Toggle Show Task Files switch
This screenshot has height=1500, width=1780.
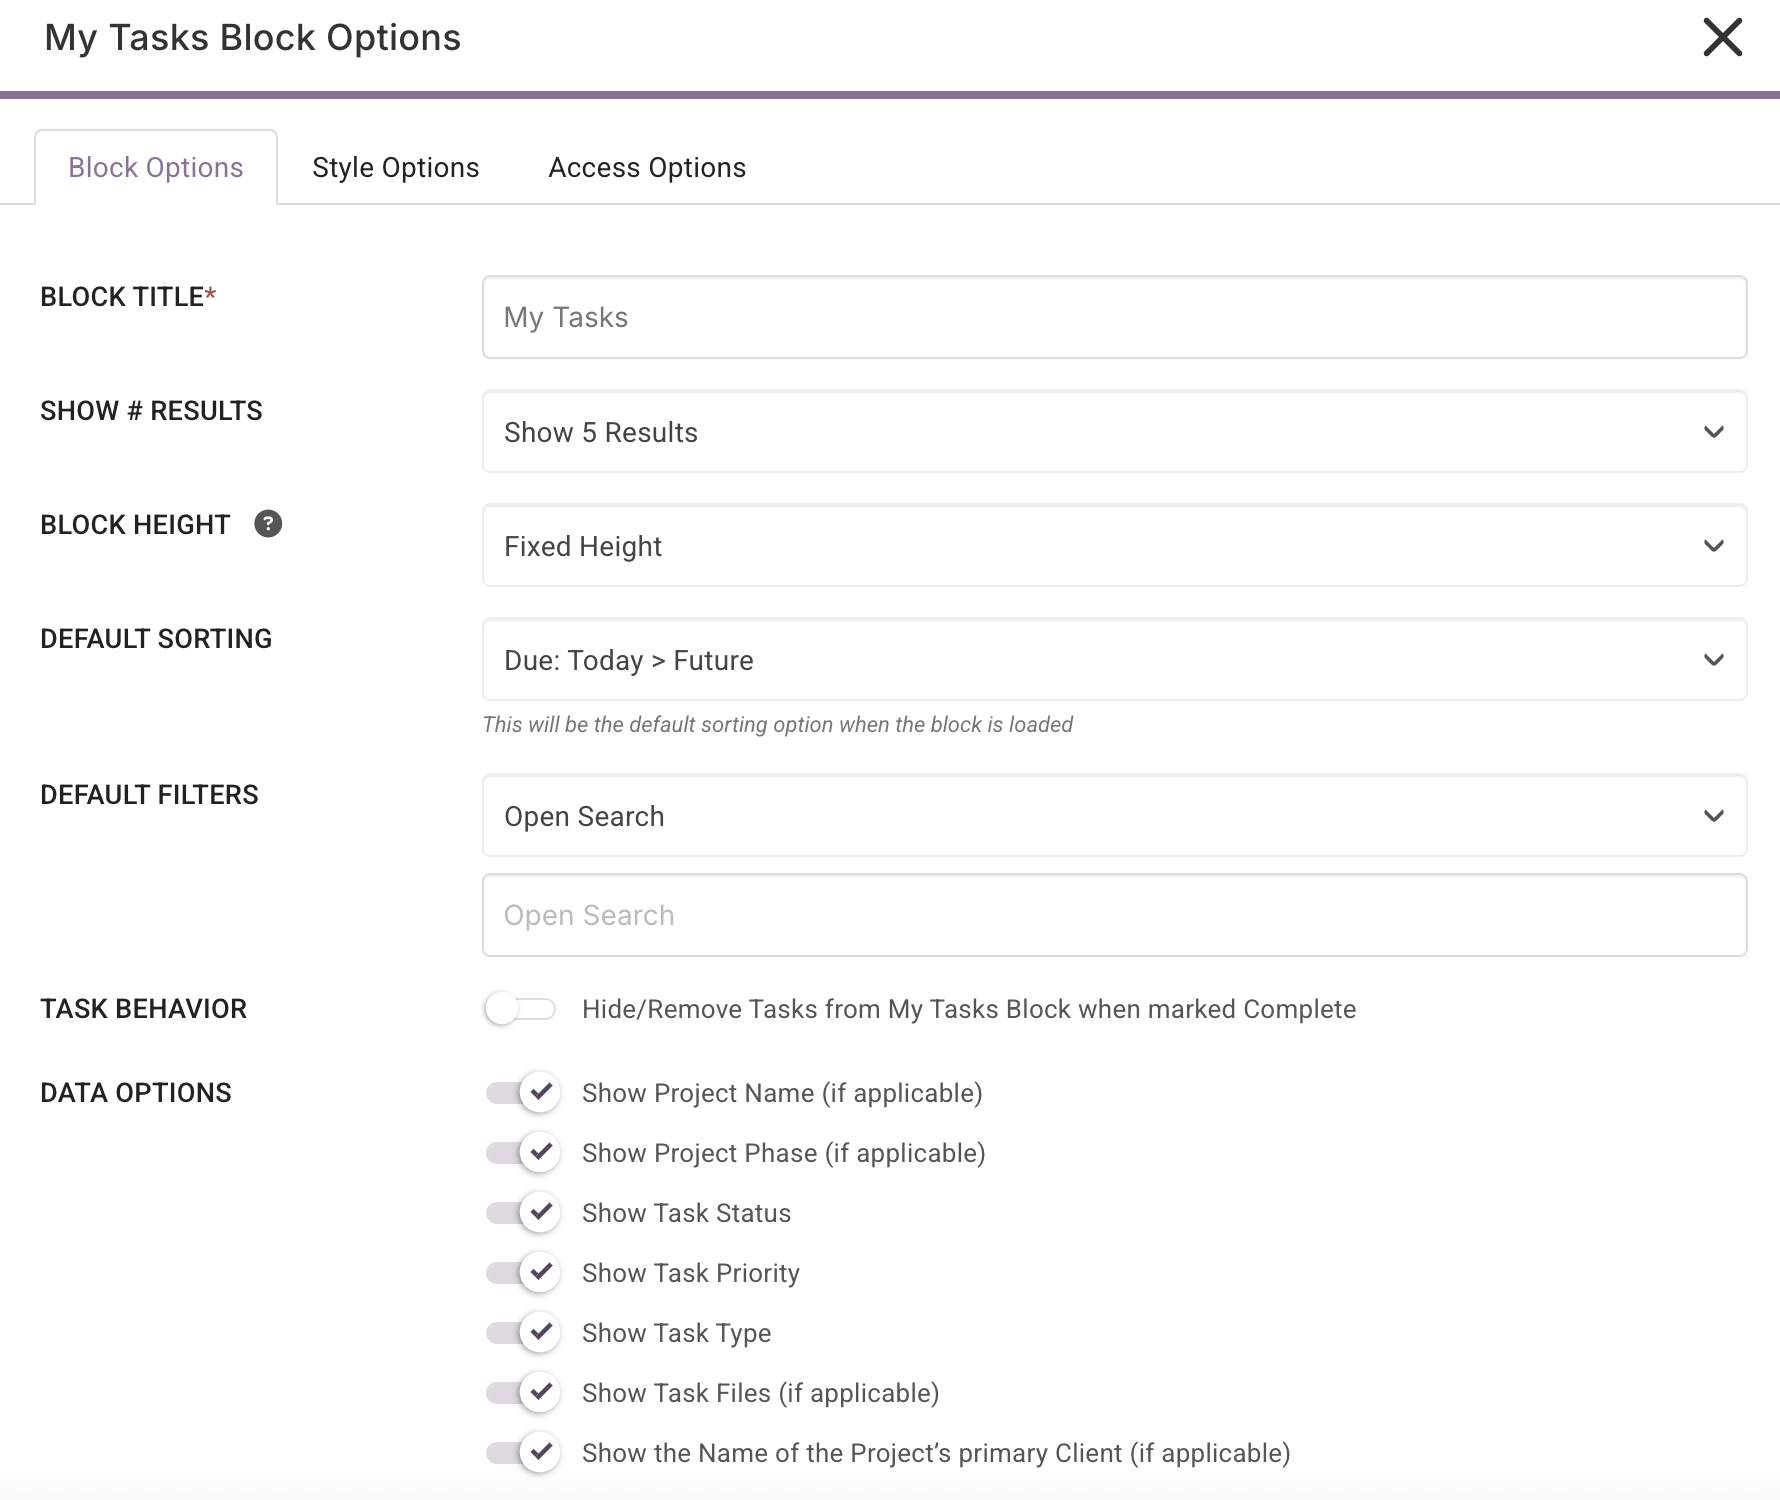[522, 1393]
